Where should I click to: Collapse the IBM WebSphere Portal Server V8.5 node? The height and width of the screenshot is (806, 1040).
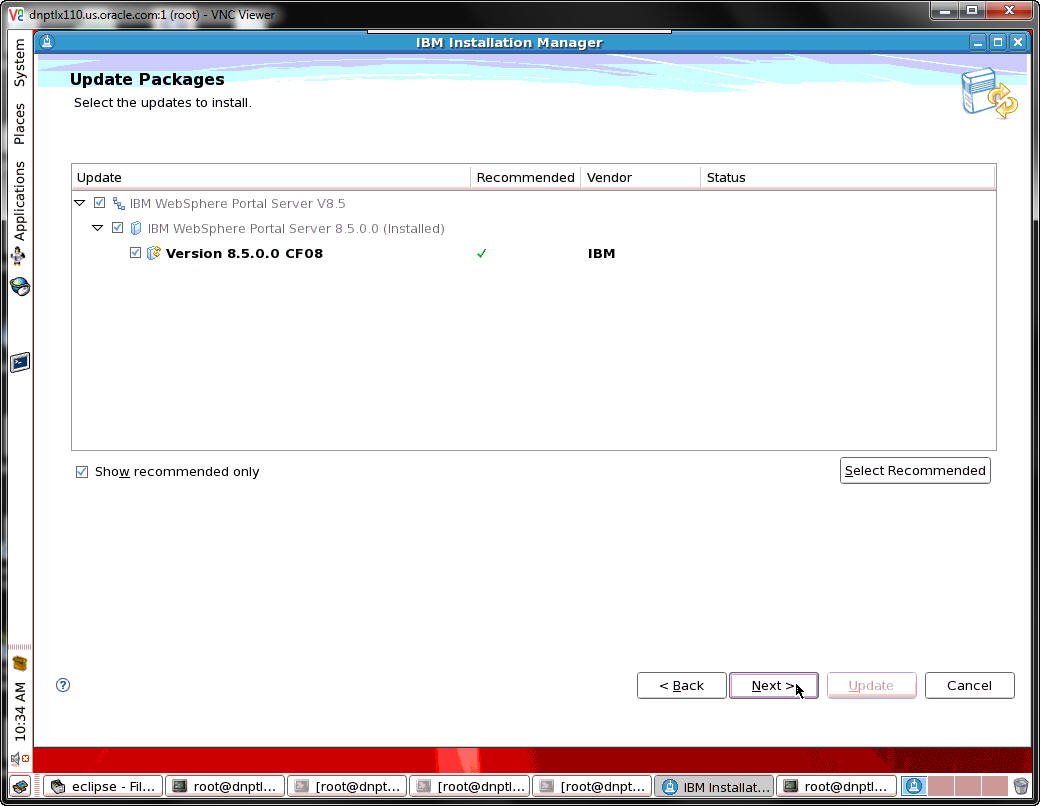pyautogui.click(x=80, y=202)
